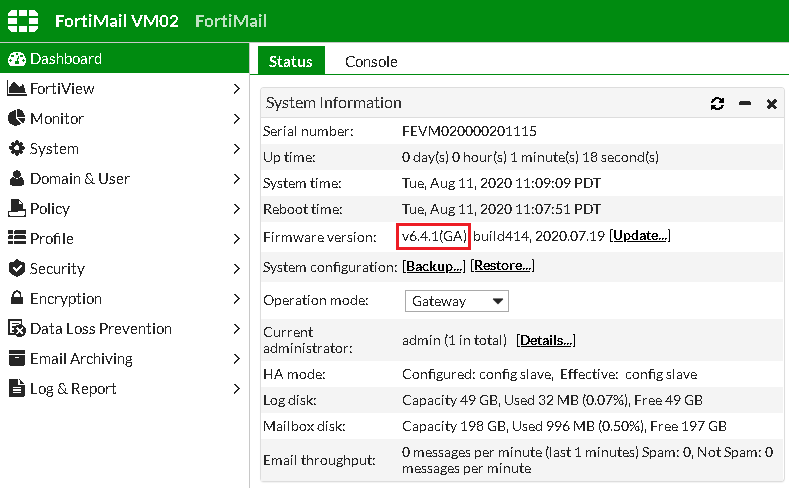Click the build414, 2020.07.19 text

[539, 236]
